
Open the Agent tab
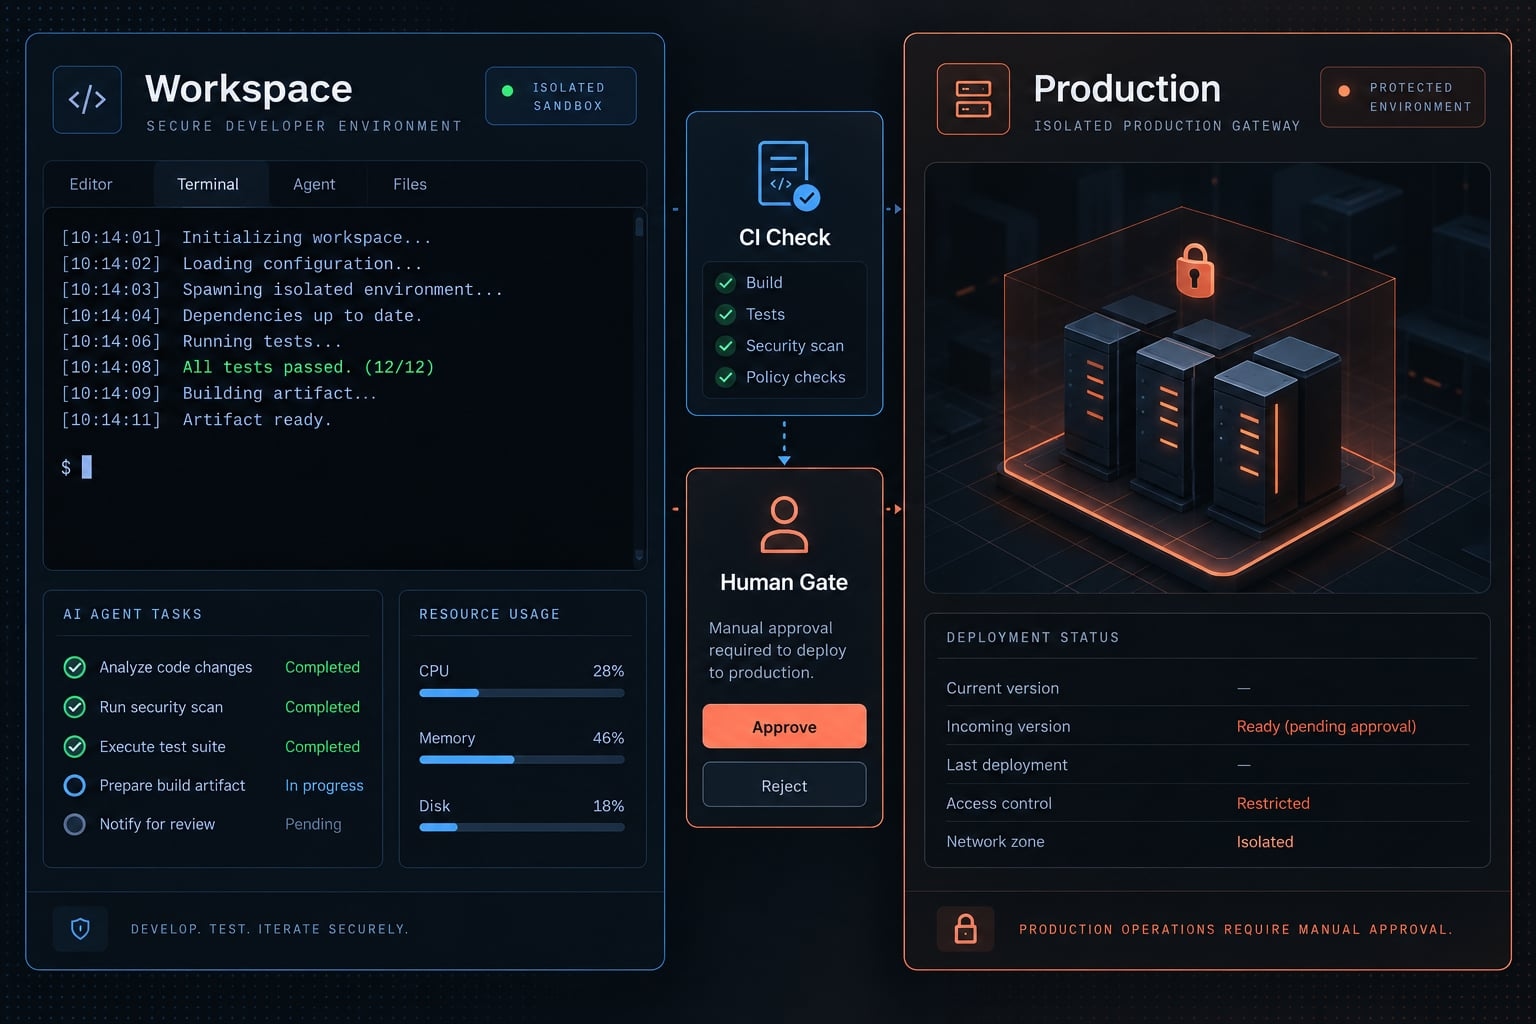(x=314, y=184)
